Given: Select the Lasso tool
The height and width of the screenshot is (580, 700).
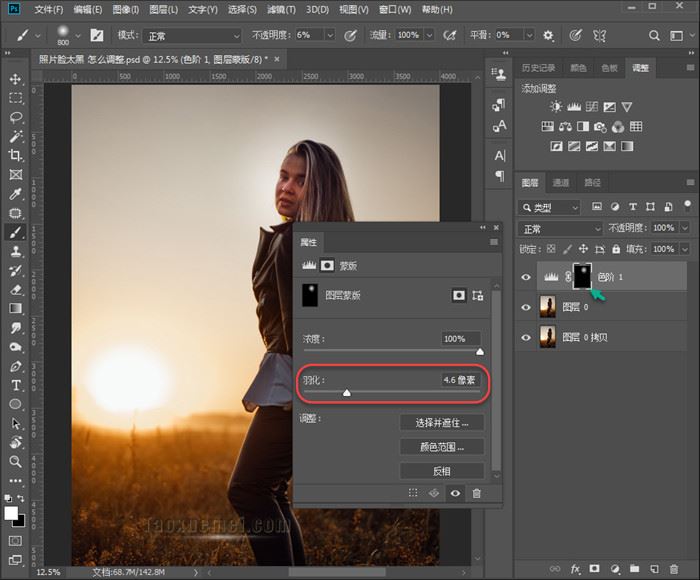Looking at the screenshot, I should 16,117.
